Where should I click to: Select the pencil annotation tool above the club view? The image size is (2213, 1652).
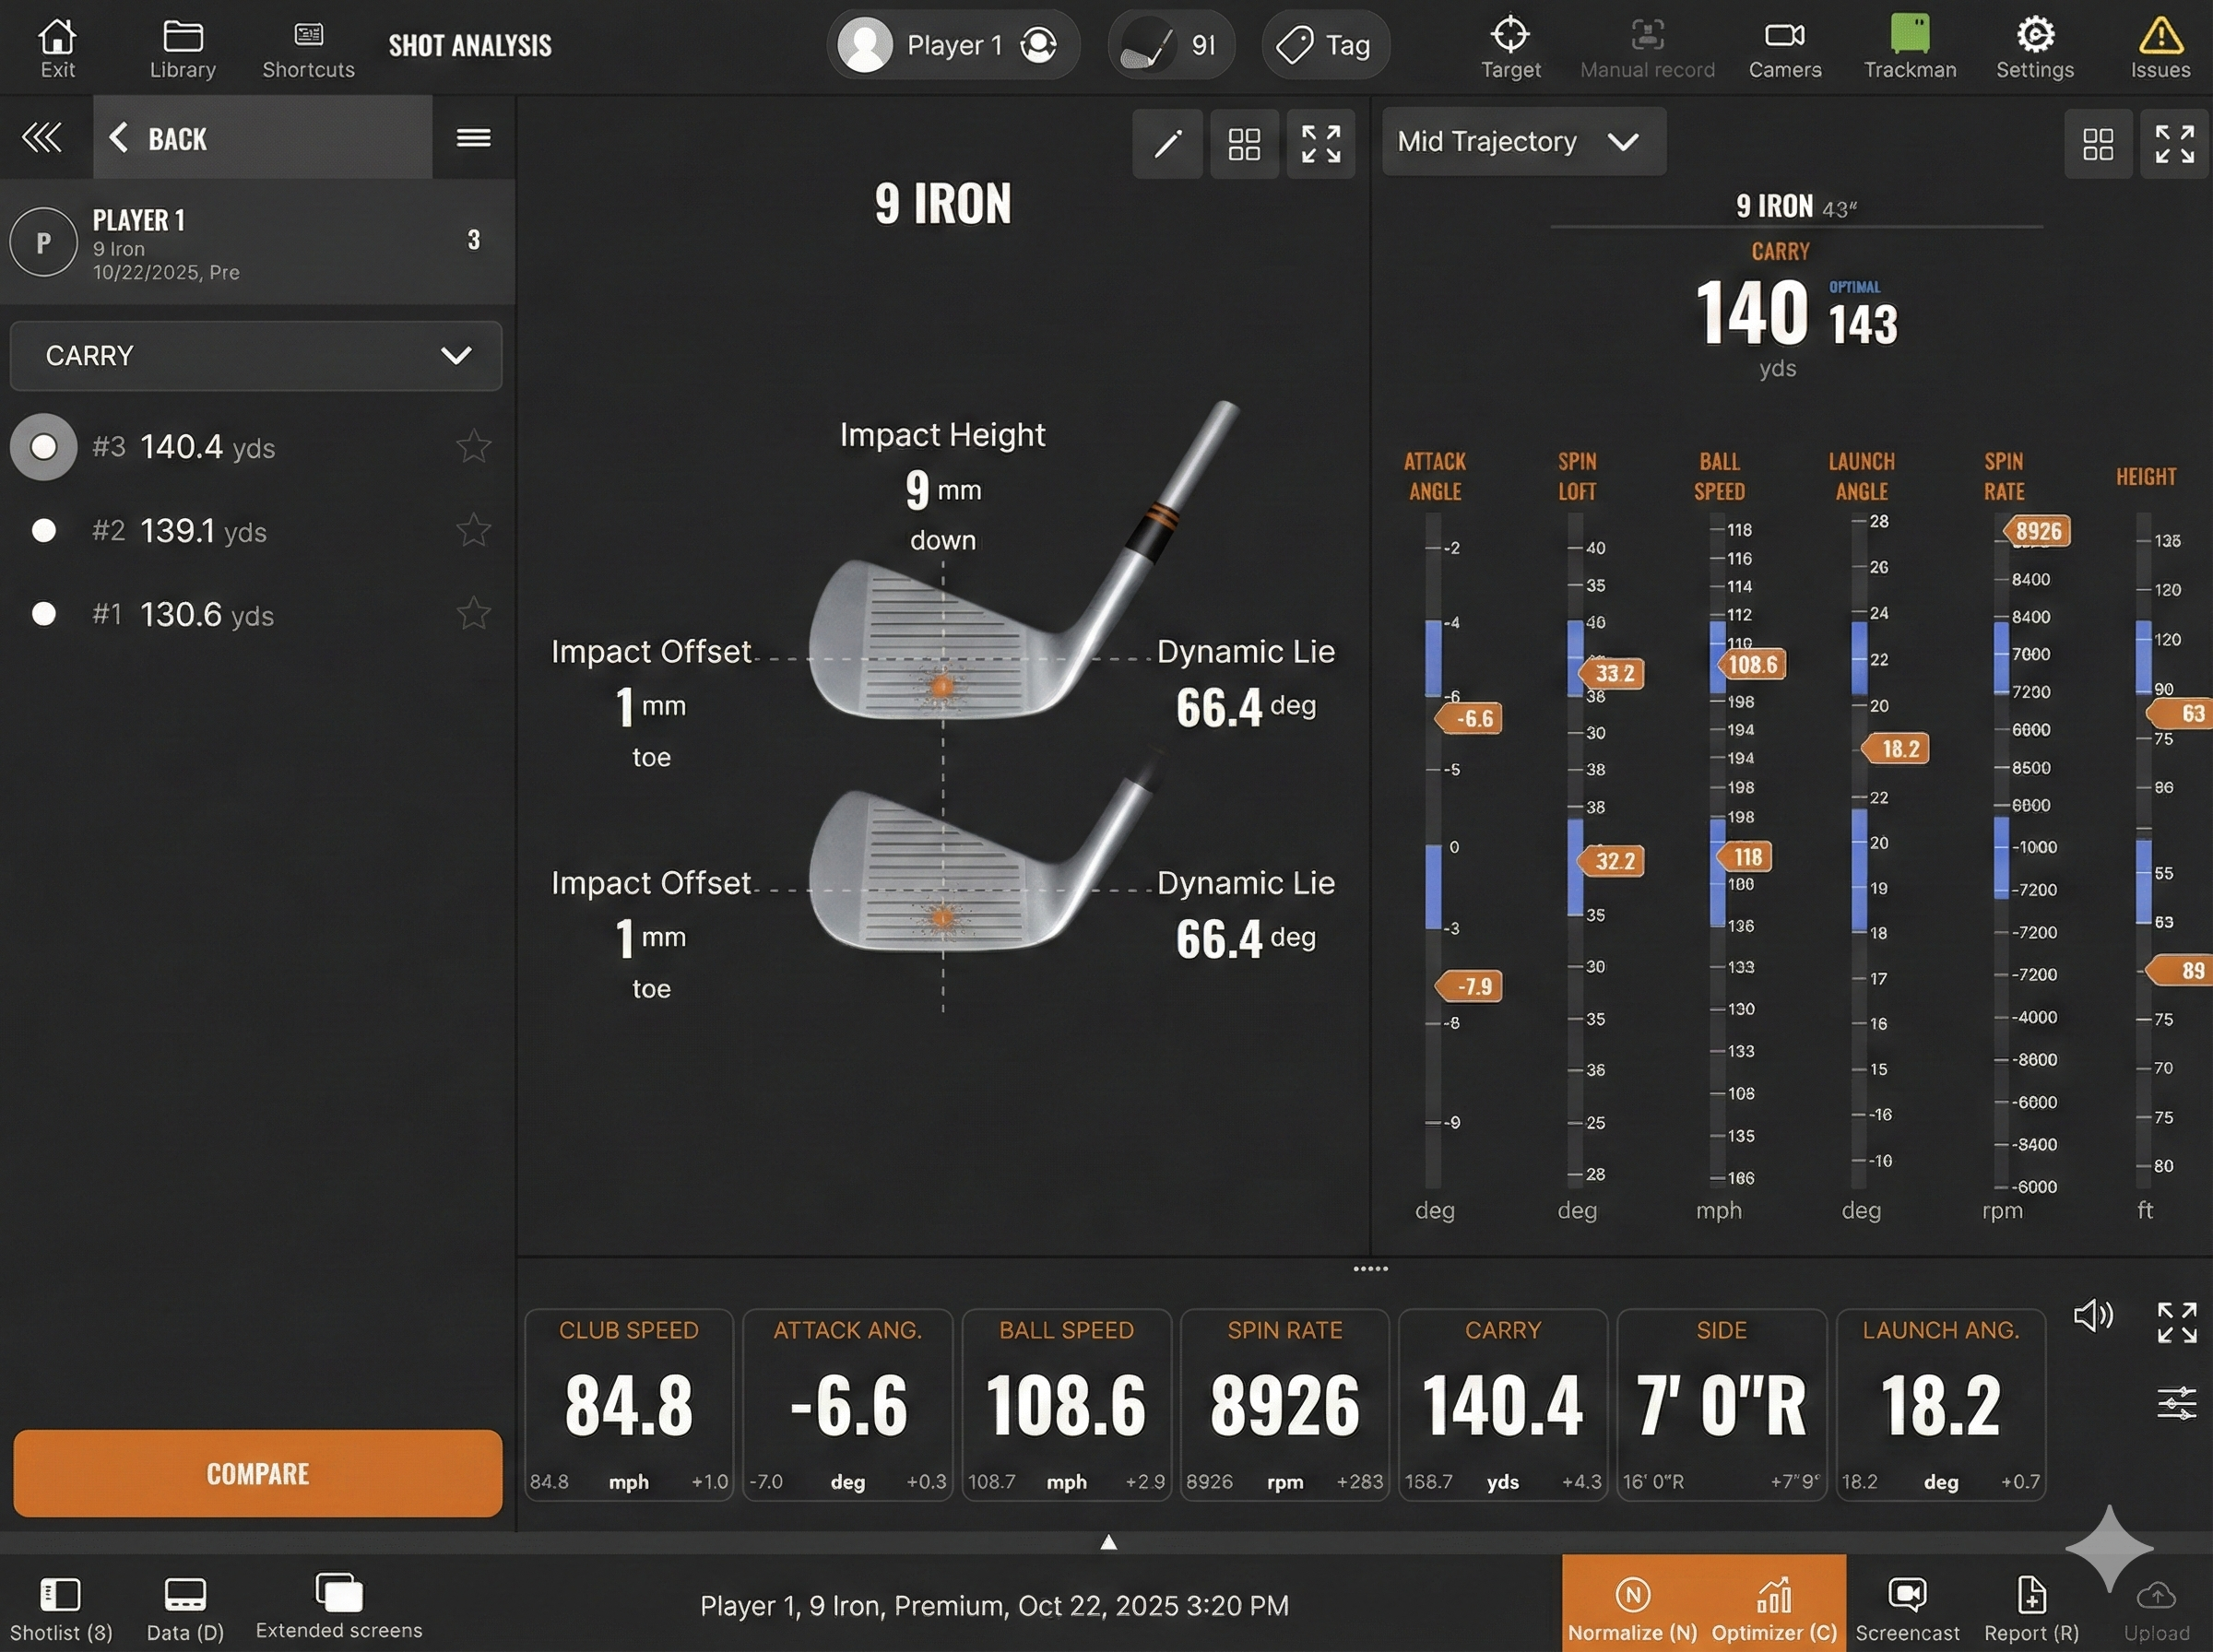click(1166, 144)
